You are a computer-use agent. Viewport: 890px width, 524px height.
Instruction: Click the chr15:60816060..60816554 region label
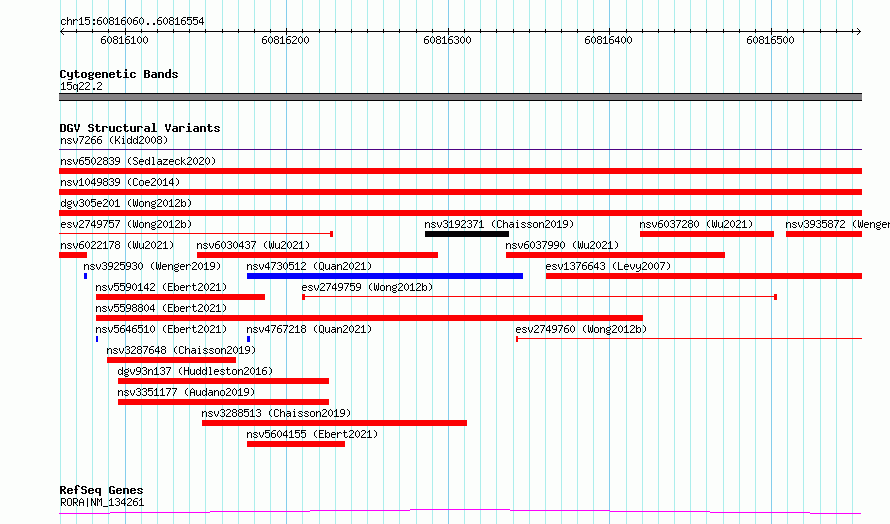[x=132, y=22]
